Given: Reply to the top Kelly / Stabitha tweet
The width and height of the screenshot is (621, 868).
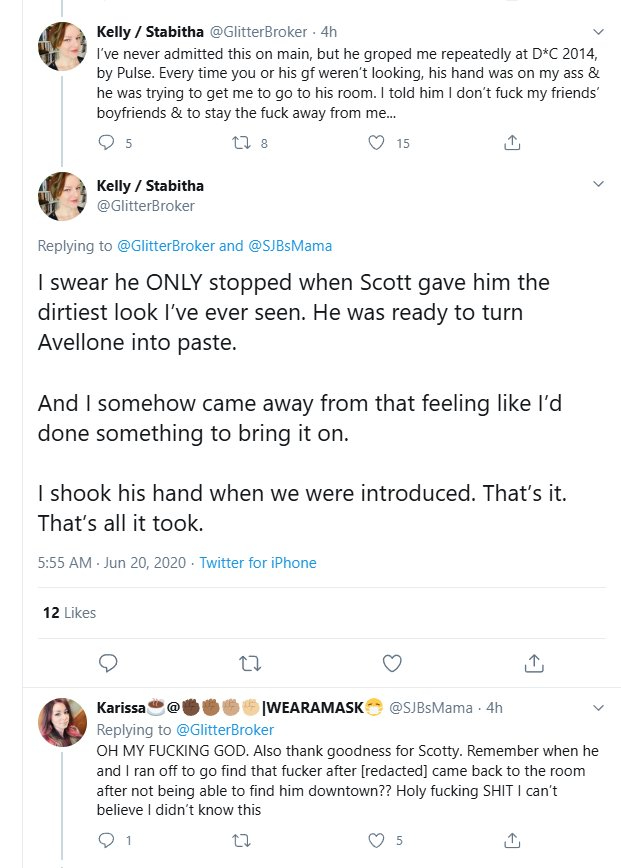Looking at the screenshot, I should (x=109, y=144).
